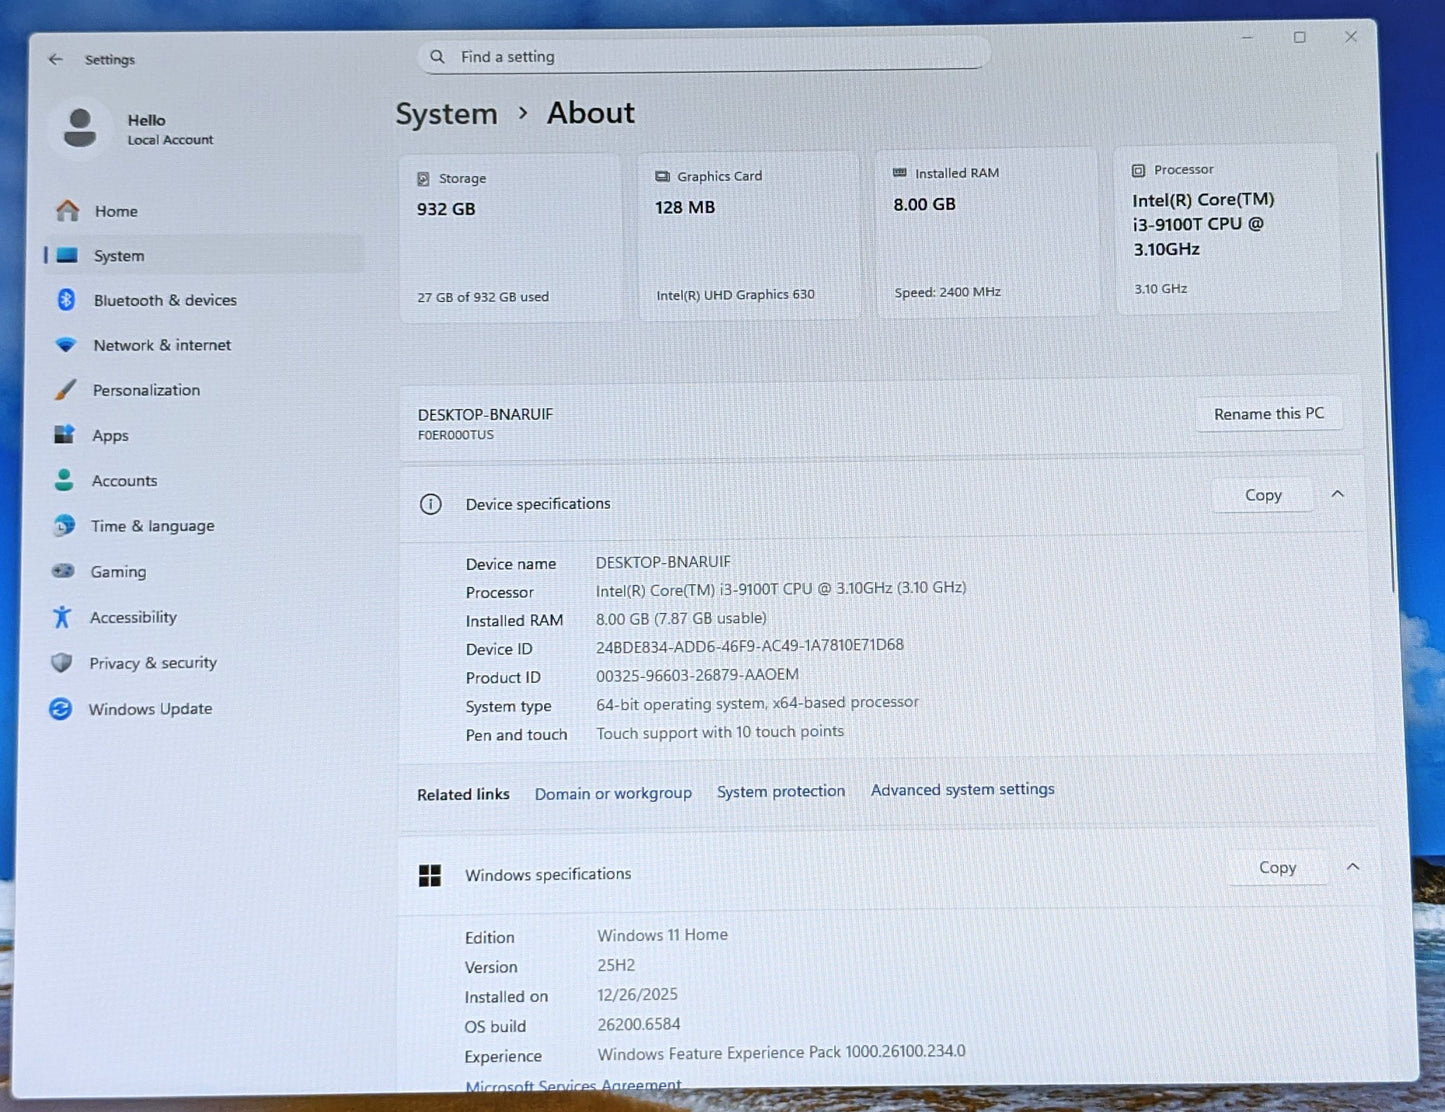The width and height of the screenshot is (1445, 1112).
Task: Copy the Windows specifications
Action: [x=1276, y=867]
